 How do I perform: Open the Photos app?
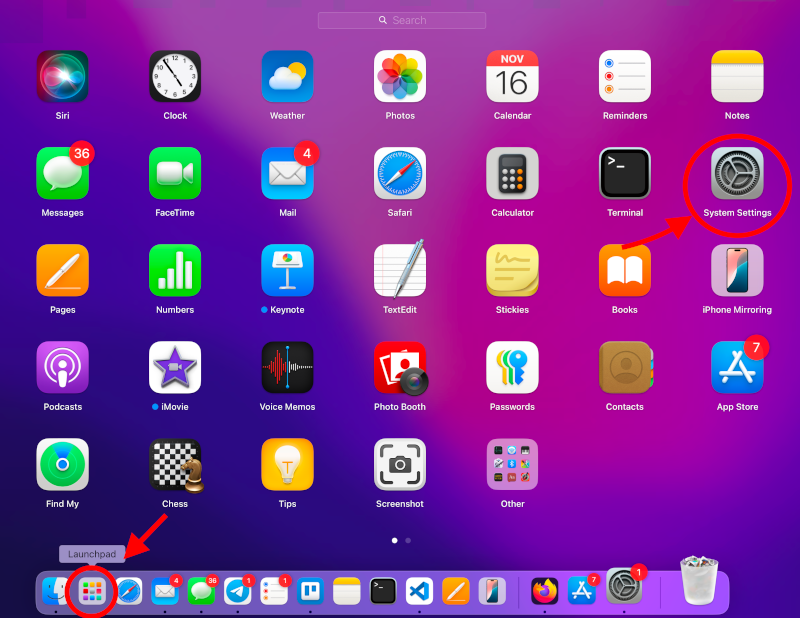[x=400, y=76]
